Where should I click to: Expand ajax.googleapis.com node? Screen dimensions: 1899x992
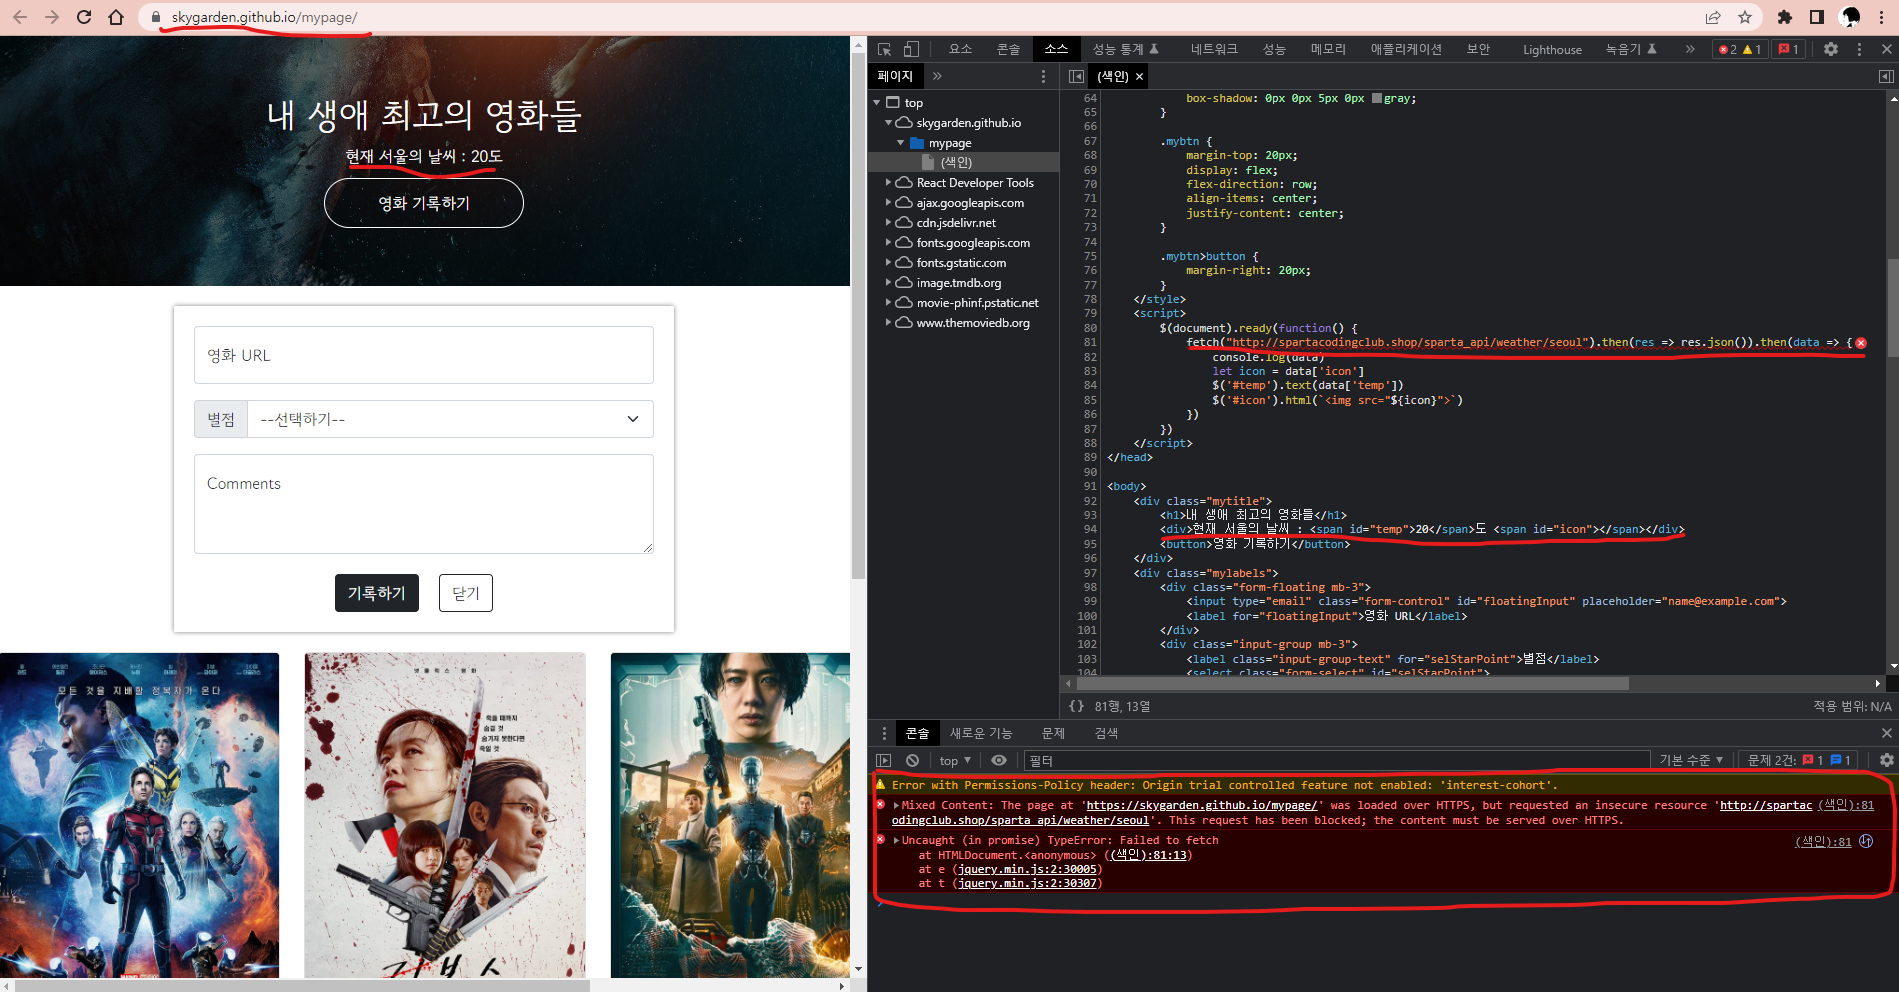click(x=888, y=202)
